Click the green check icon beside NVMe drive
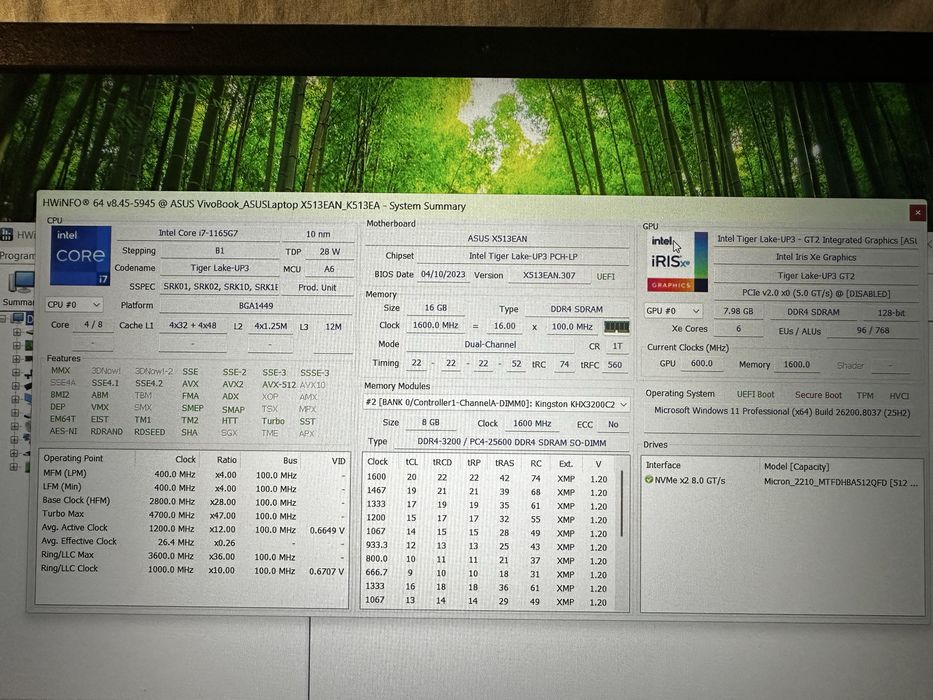933x700 pixels. click(649, 480)
